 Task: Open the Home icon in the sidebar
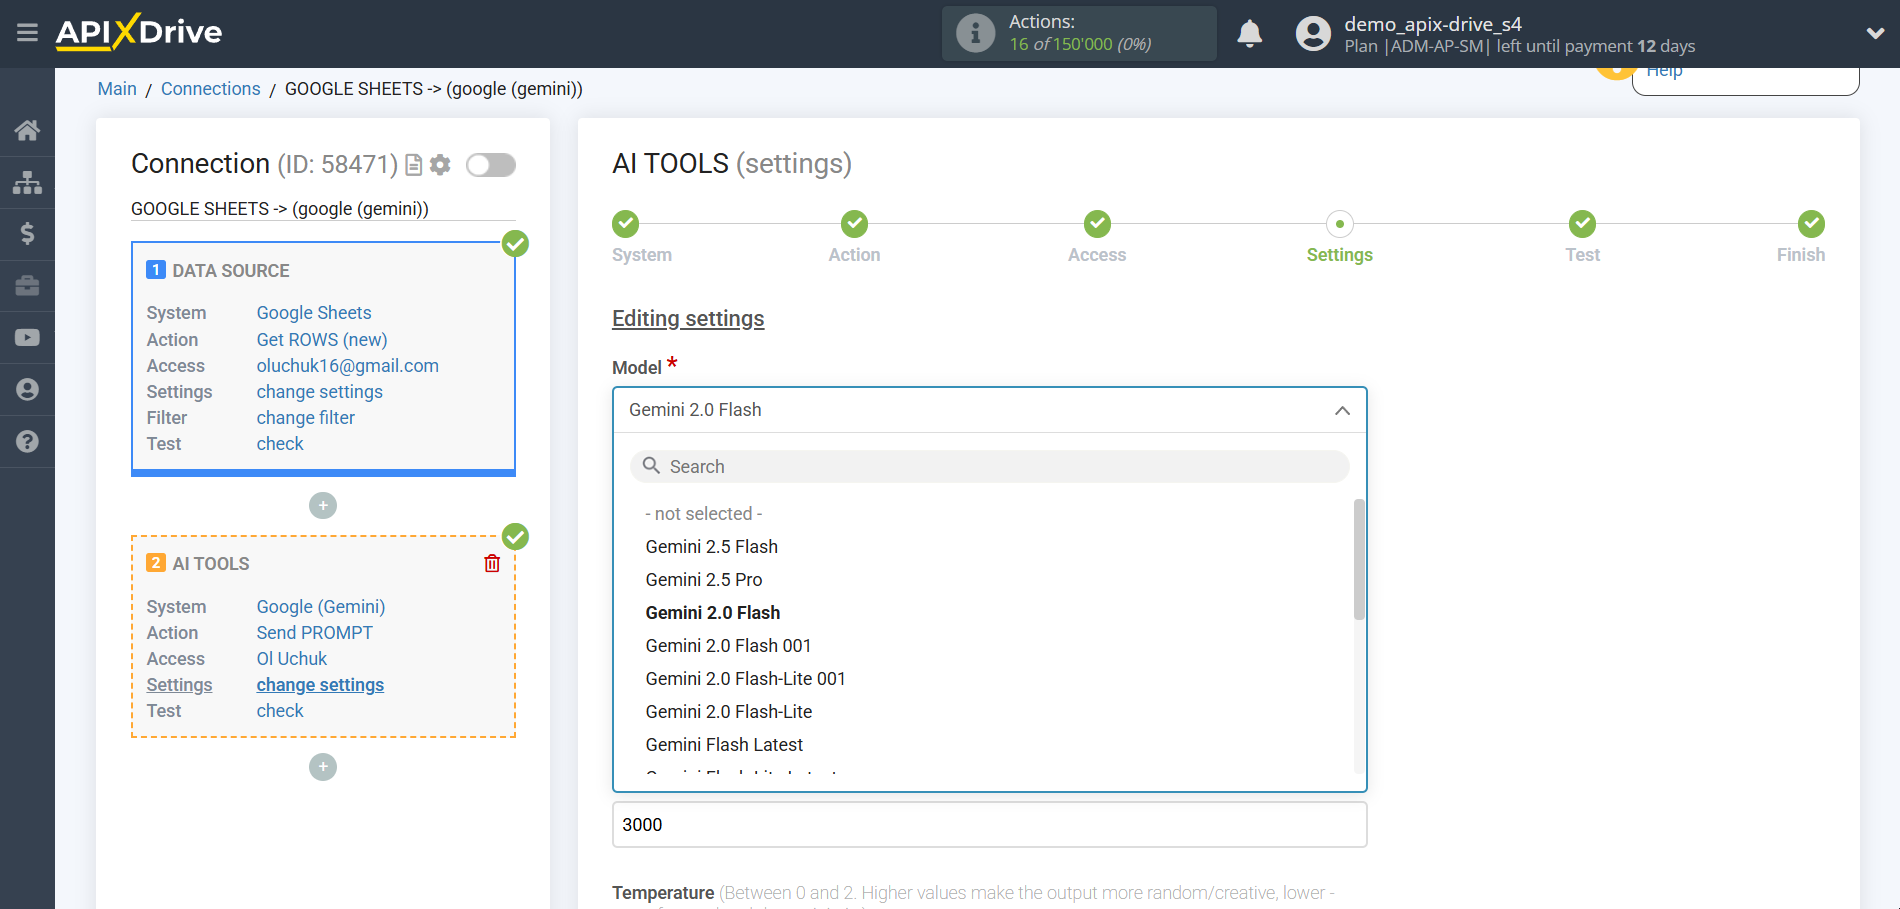click(27, 130)
